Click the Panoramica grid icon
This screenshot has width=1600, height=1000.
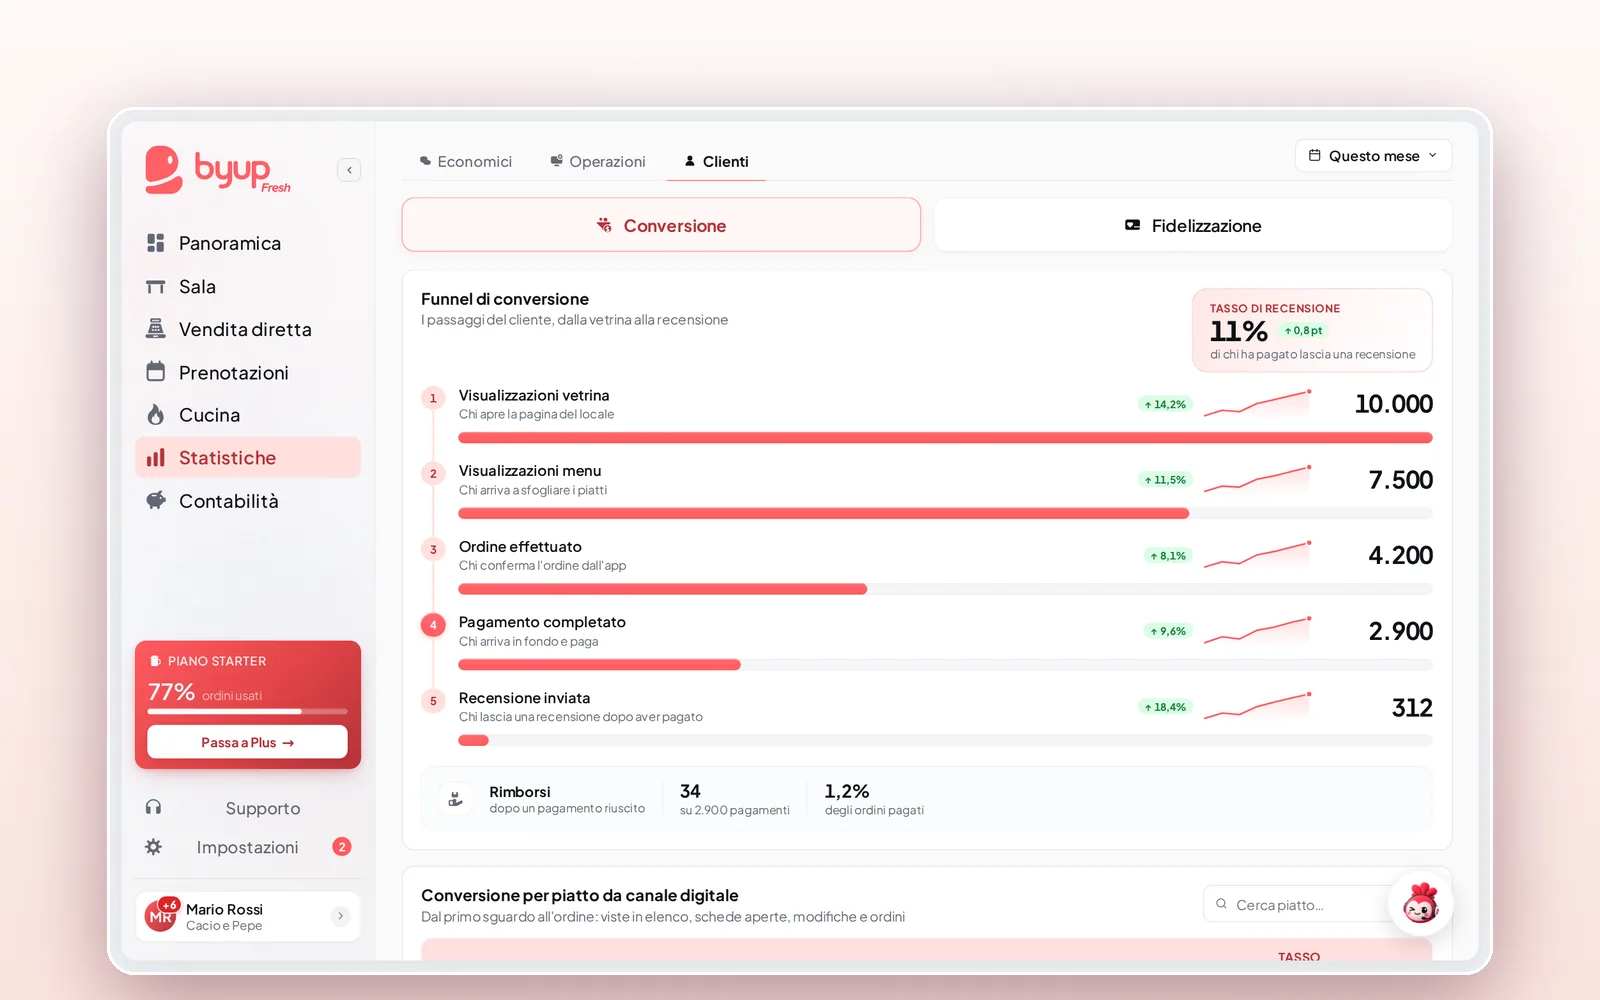[155, 243]
